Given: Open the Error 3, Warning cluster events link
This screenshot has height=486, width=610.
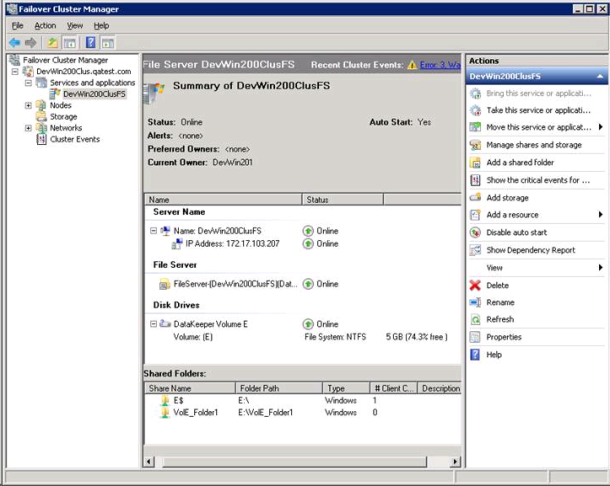Looking at the screenshot, I should [x=440, y=65].
